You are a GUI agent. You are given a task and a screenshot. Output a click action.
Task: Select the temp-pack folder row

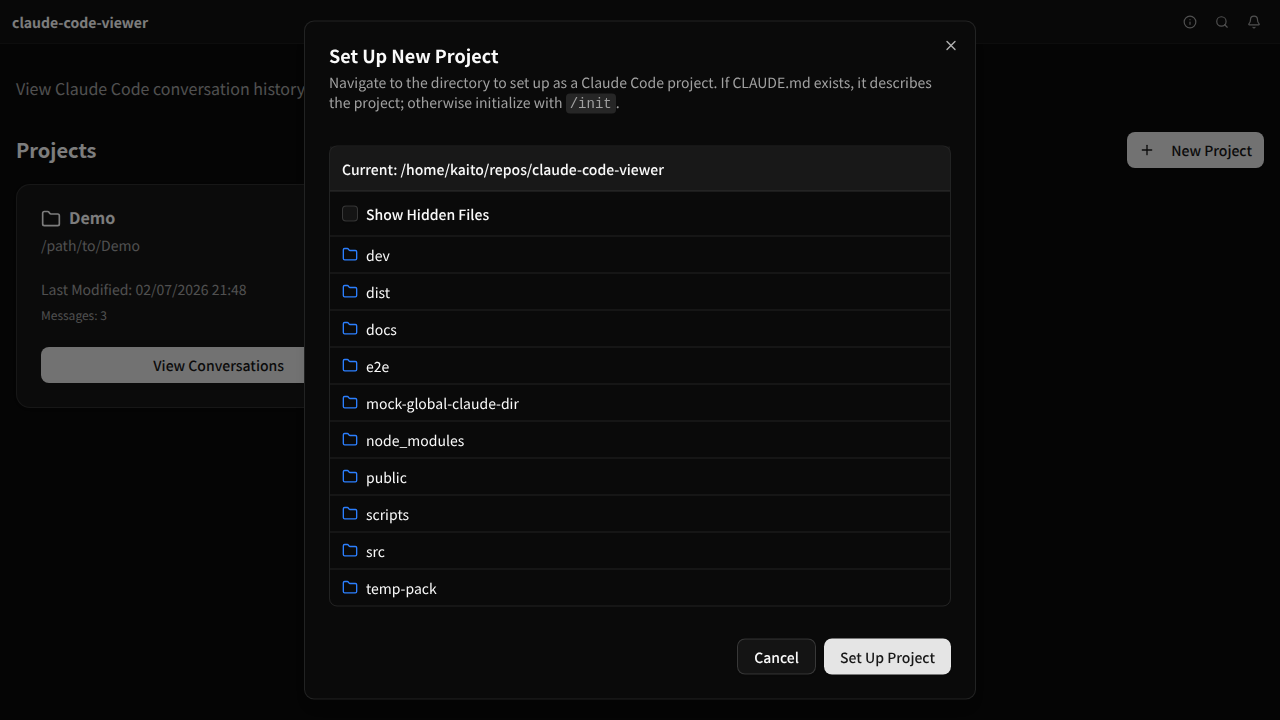(401, 588)
